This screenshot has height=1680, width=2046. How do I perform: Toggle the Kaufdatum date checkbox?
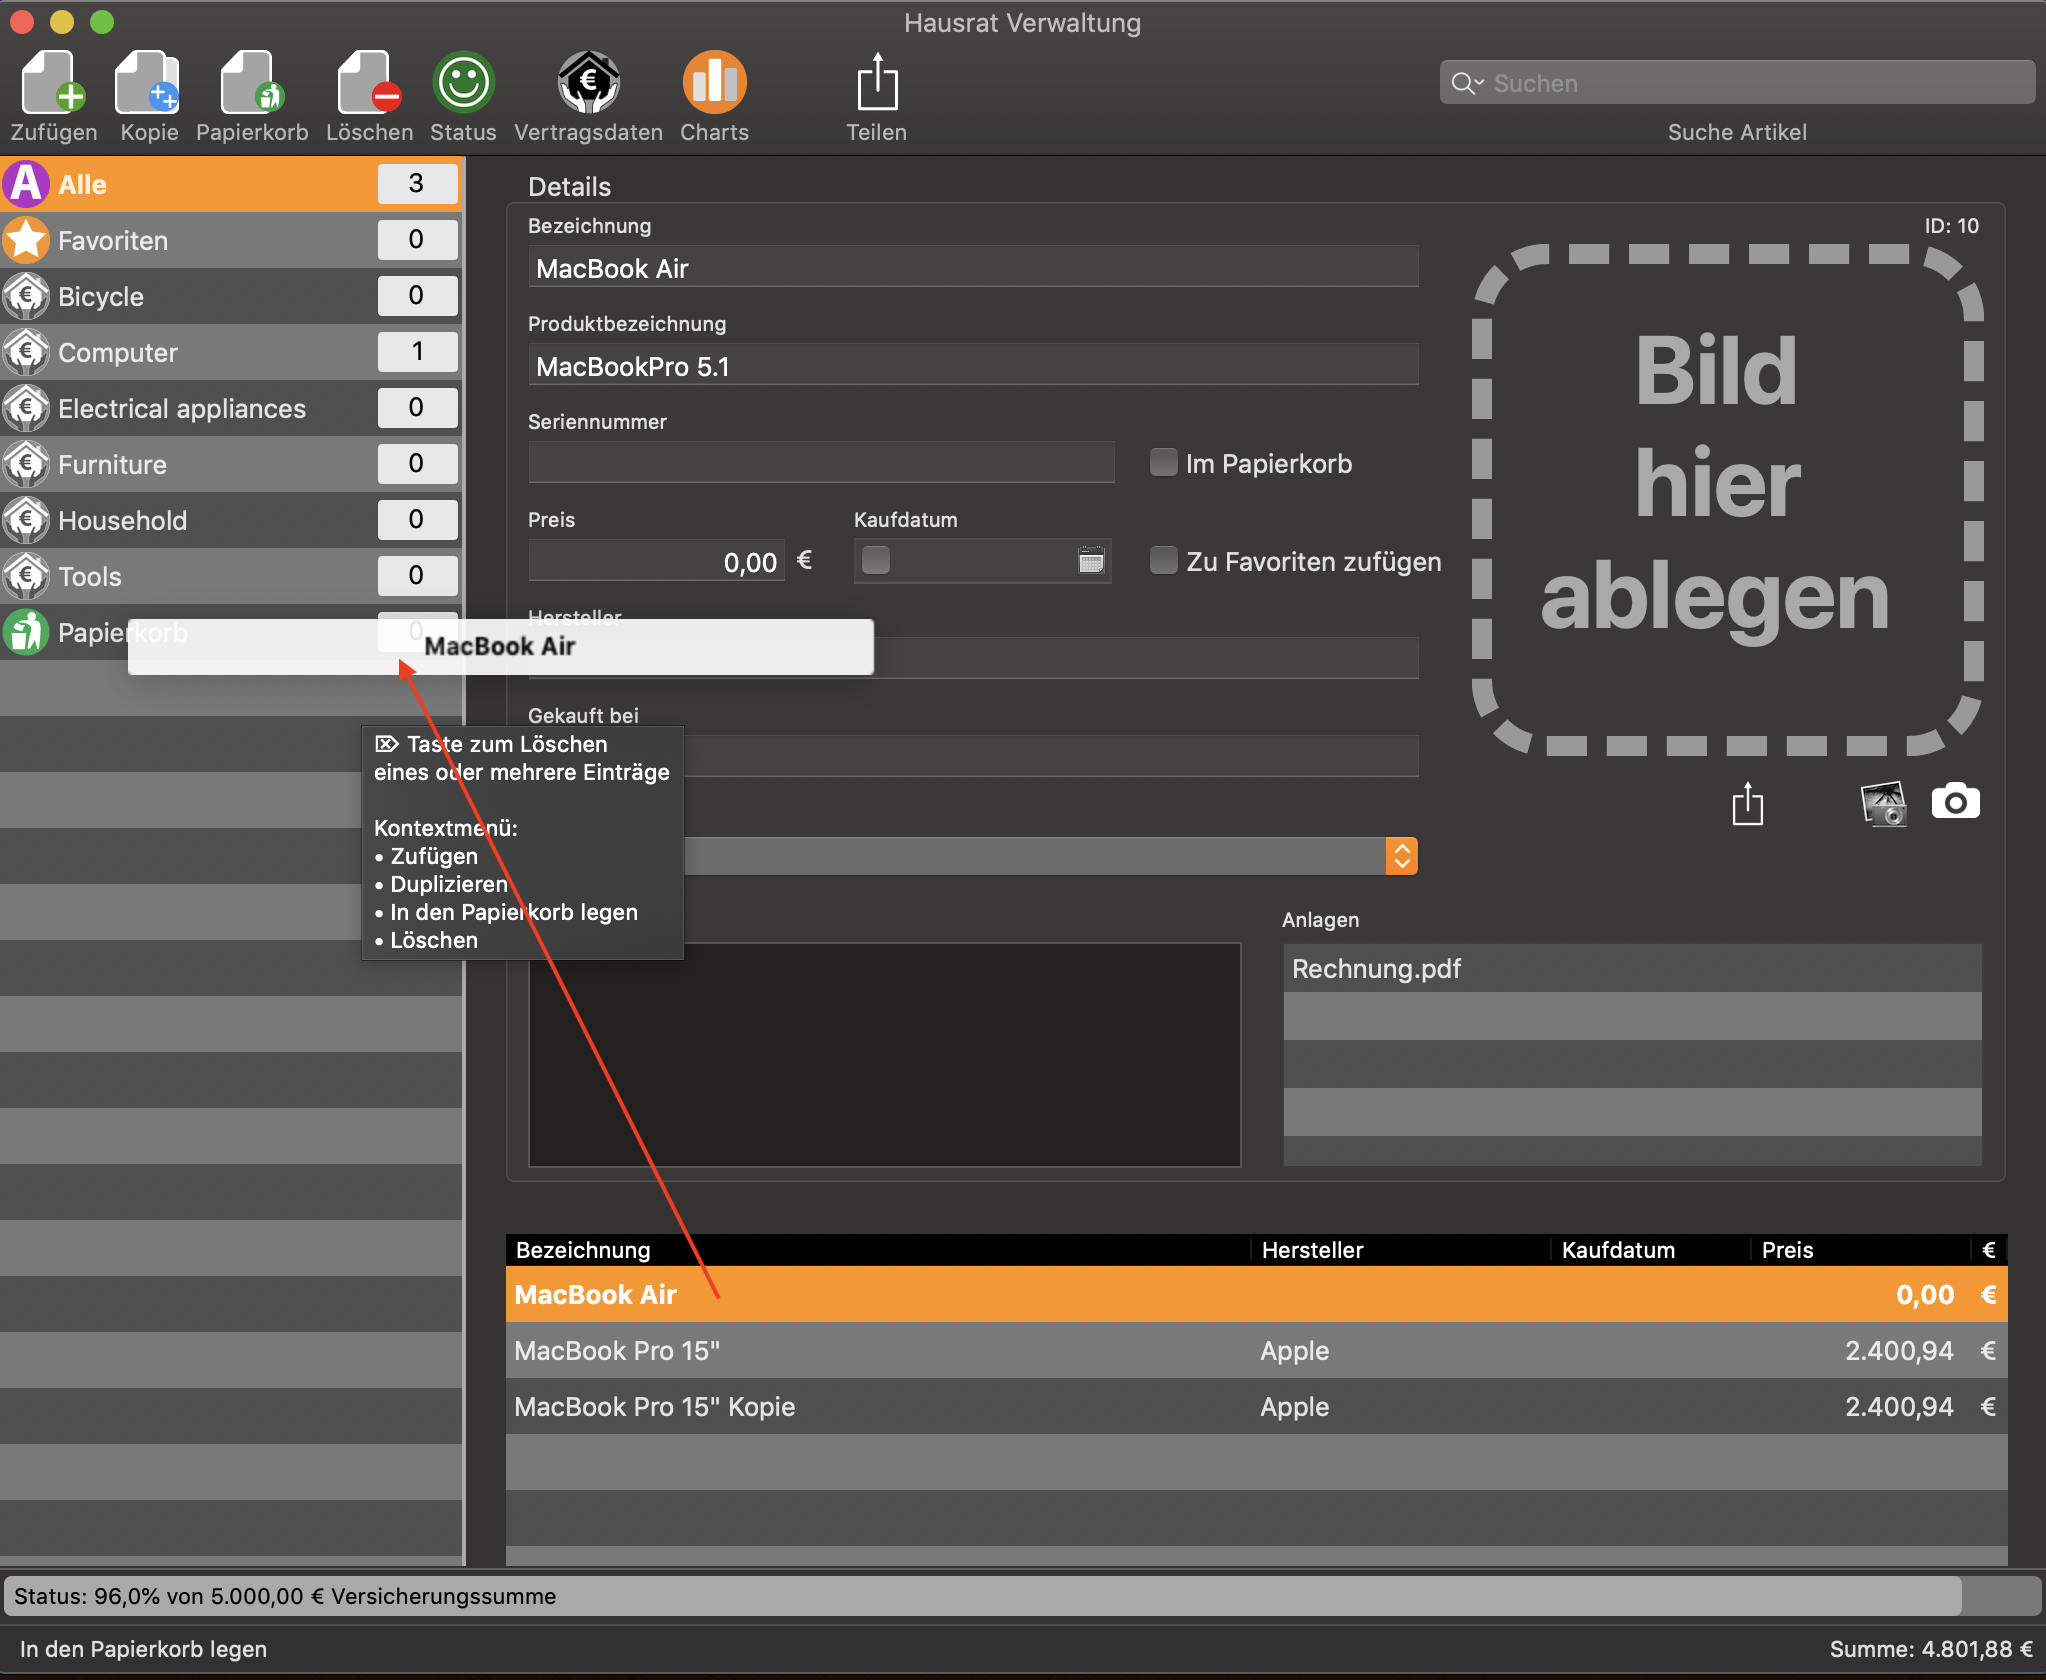875,560
